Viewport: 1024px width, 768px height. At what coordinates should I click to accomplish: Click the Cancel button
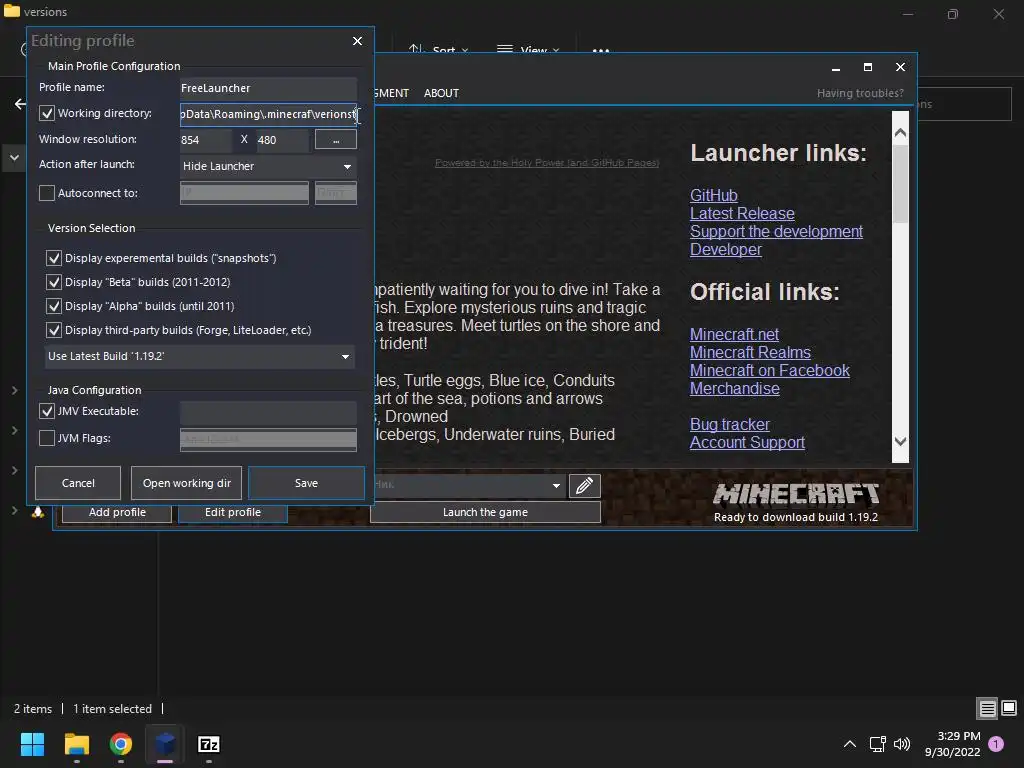pos(78,483)
